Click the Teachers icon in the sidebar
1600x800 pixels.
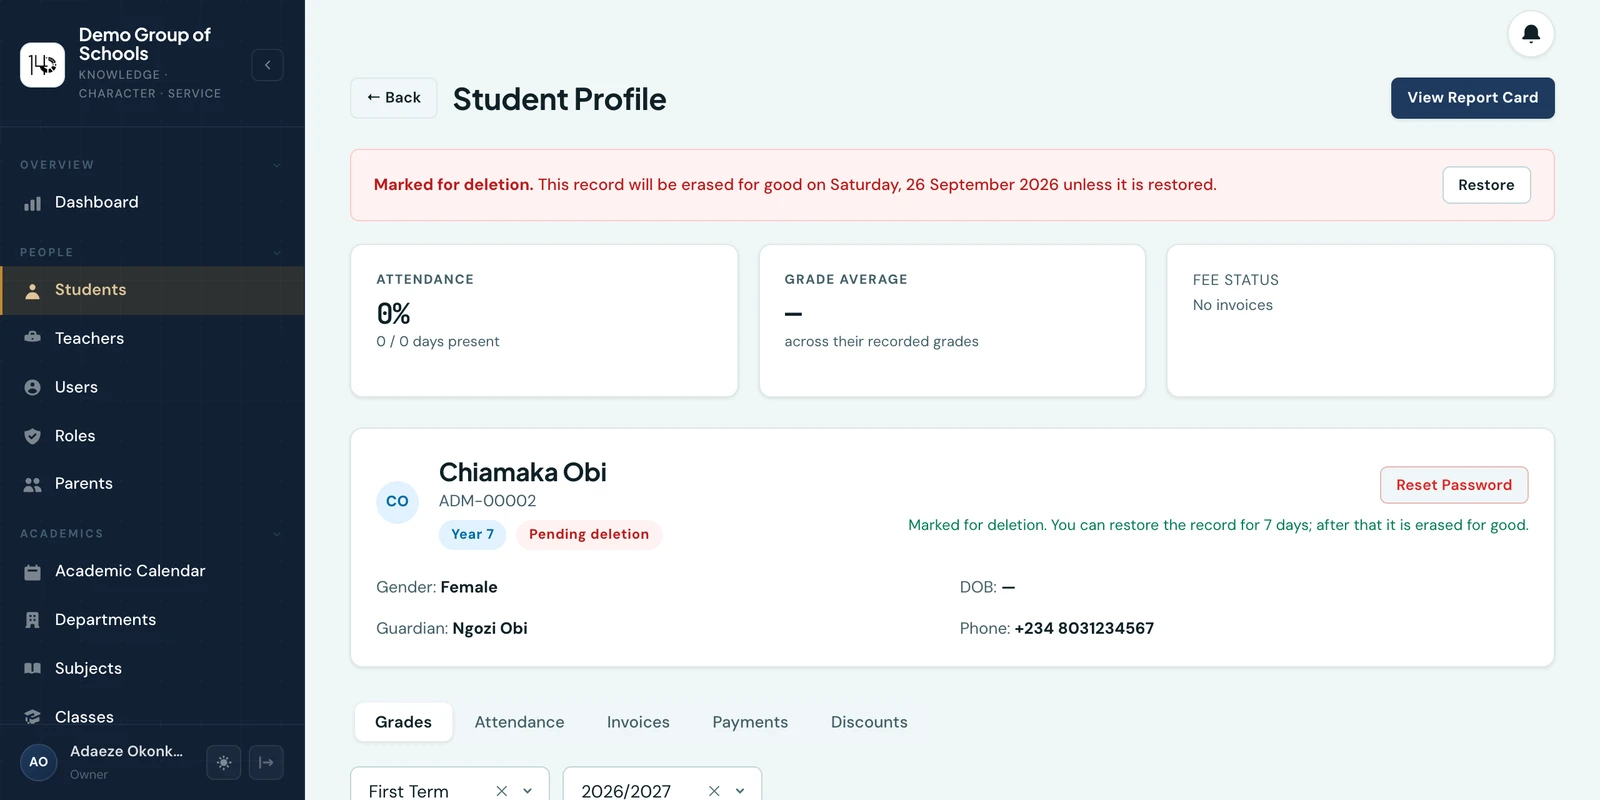(x=33, y=338)
